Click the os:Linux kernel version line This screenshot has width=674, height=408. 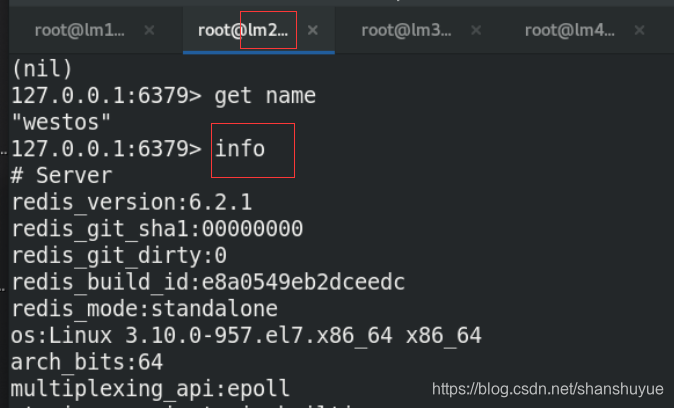pyautogui.click(x=246, y=335)
